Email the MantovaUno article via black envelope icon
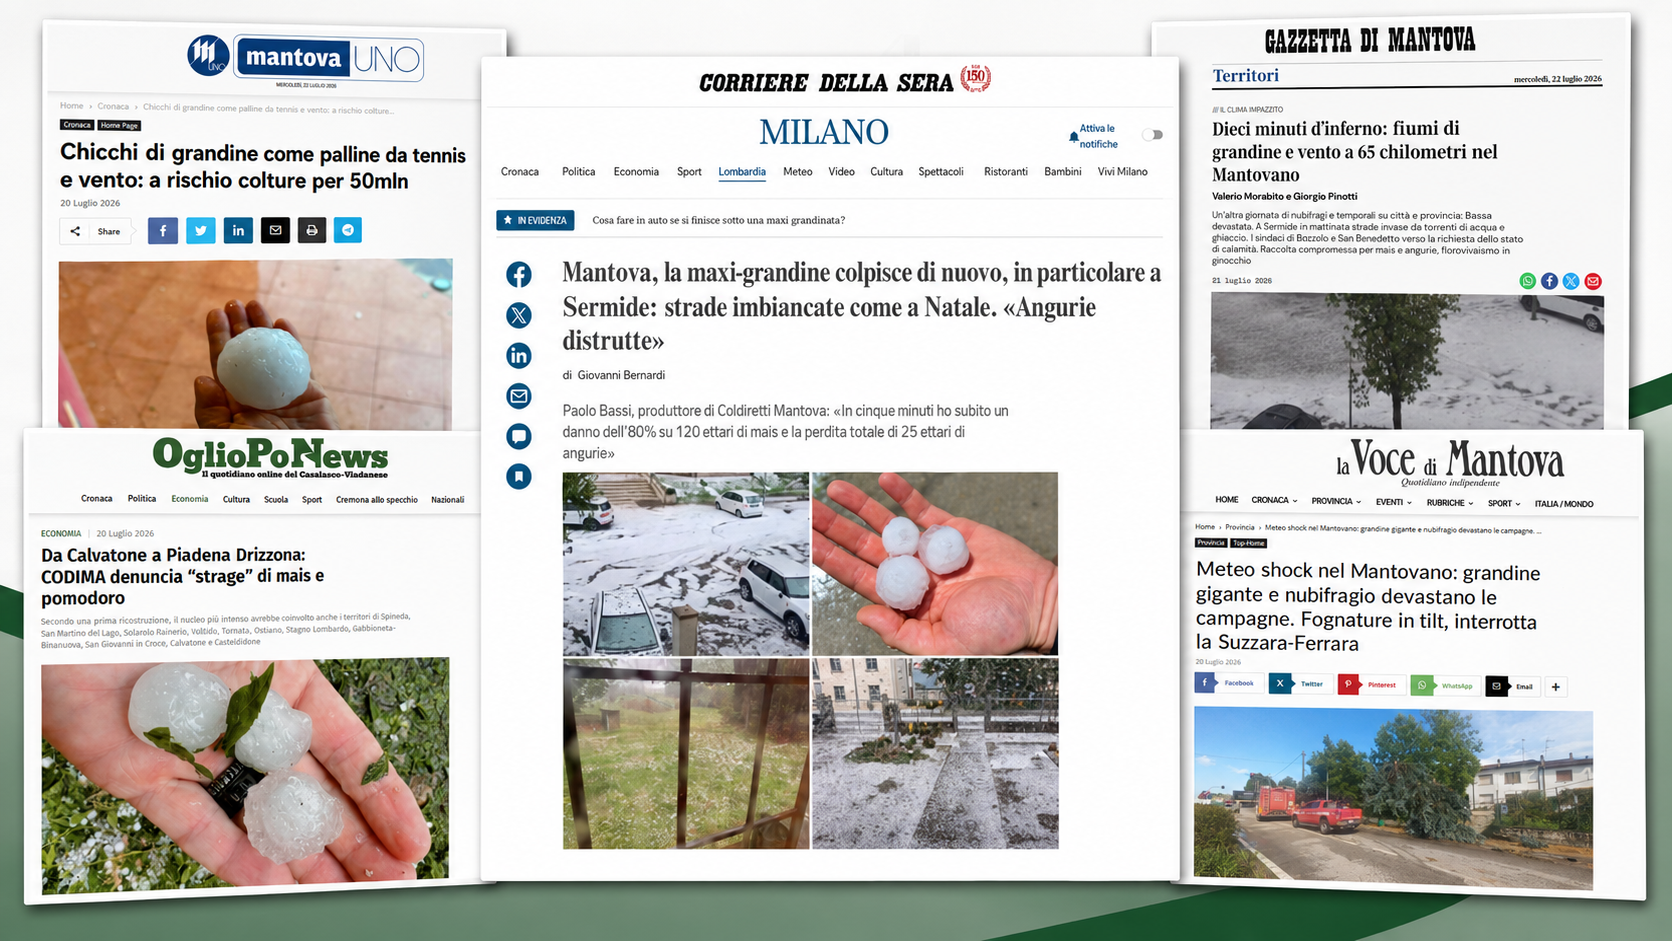The height and width of the screenshot is (941, 1672). [x=275, y=230]
